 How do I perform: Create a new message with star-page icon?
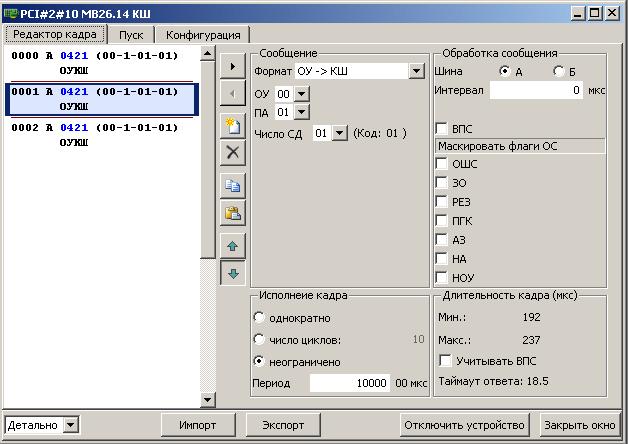233,126
